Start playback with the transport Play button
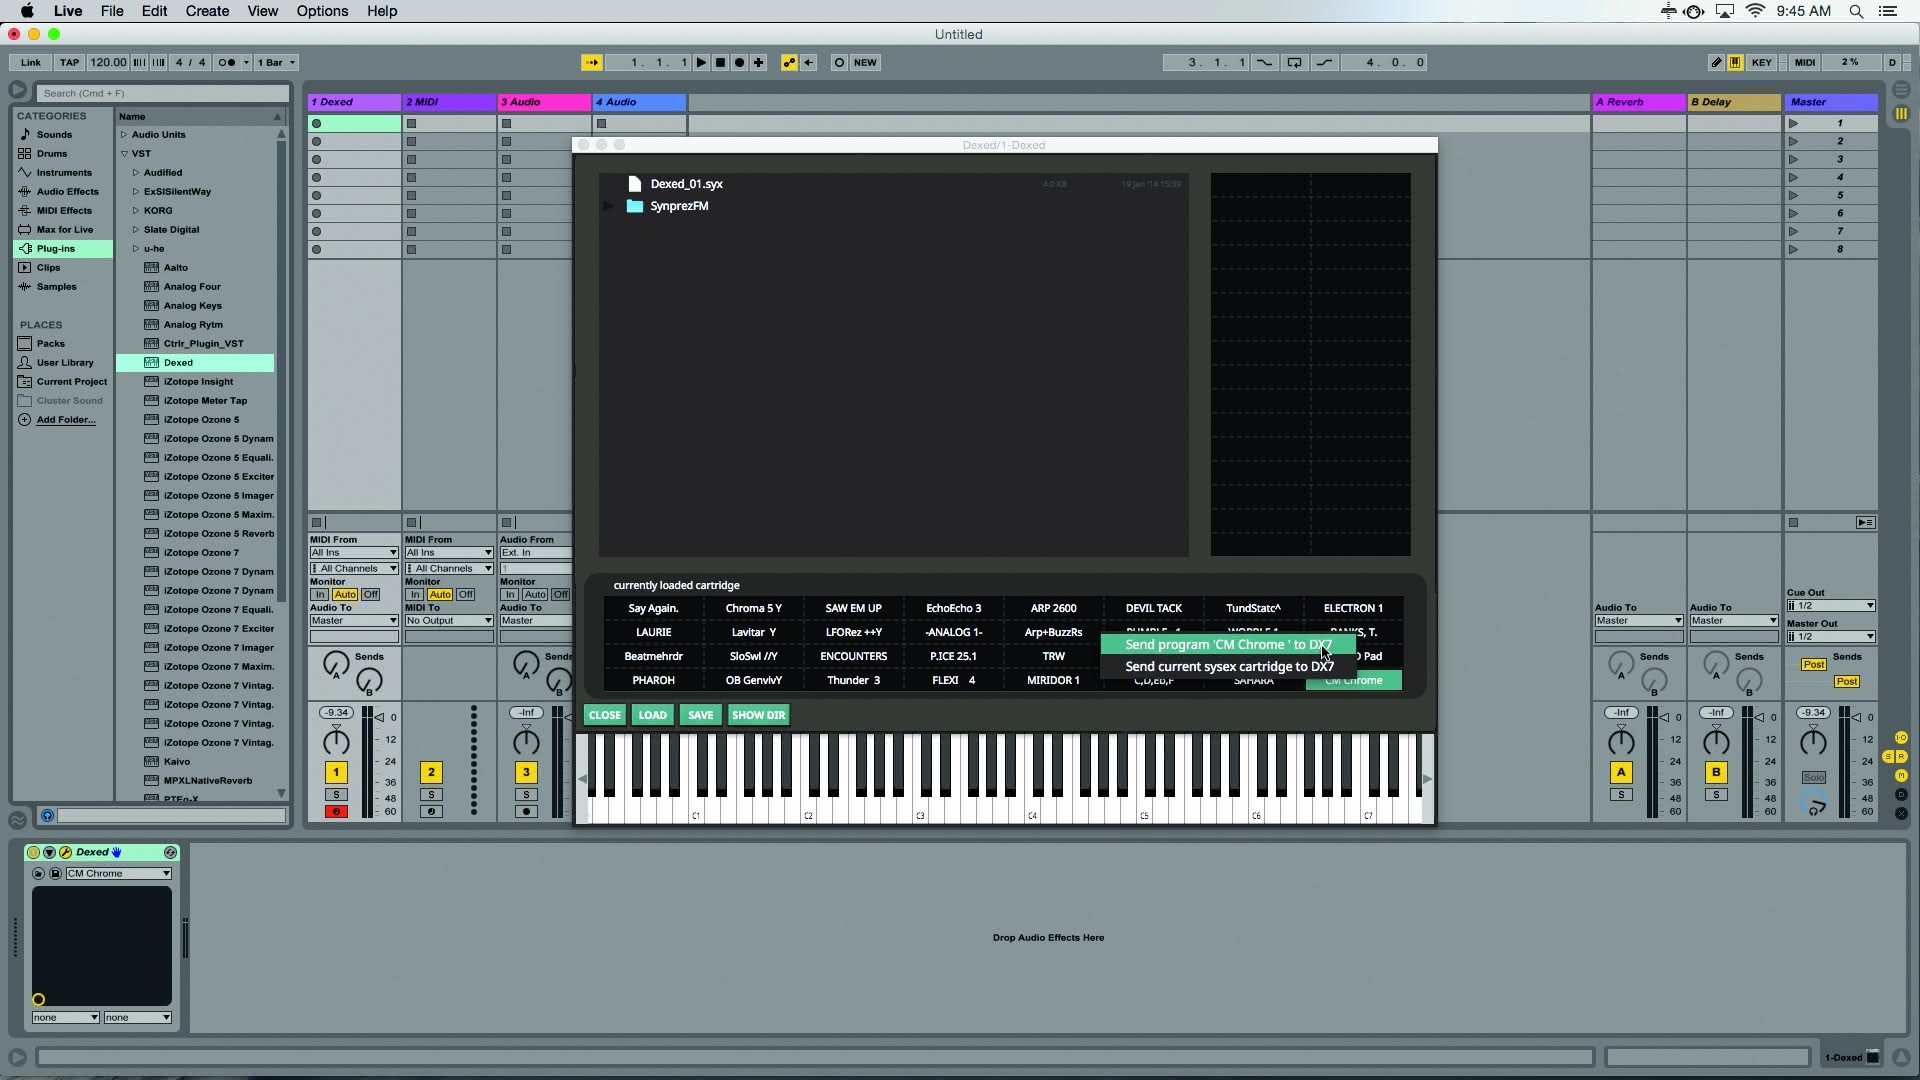The width and height of the screenshot is (1920, 1080). click(701, 62)
